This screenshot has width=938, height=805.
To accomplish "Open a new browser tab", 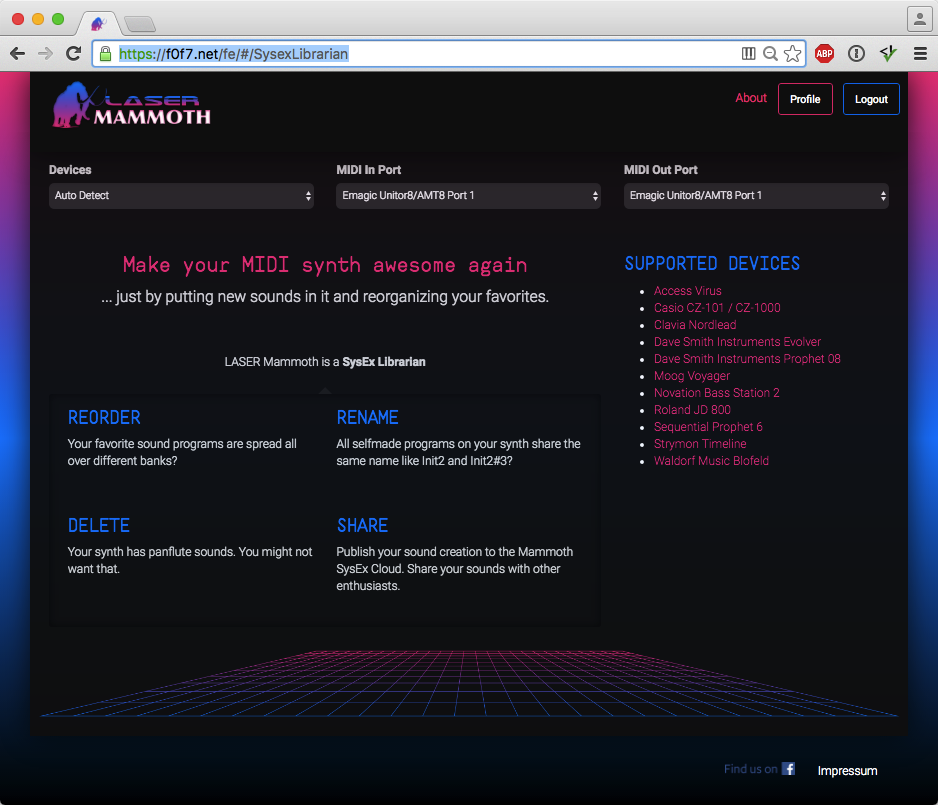I will (x=141, y=24).
